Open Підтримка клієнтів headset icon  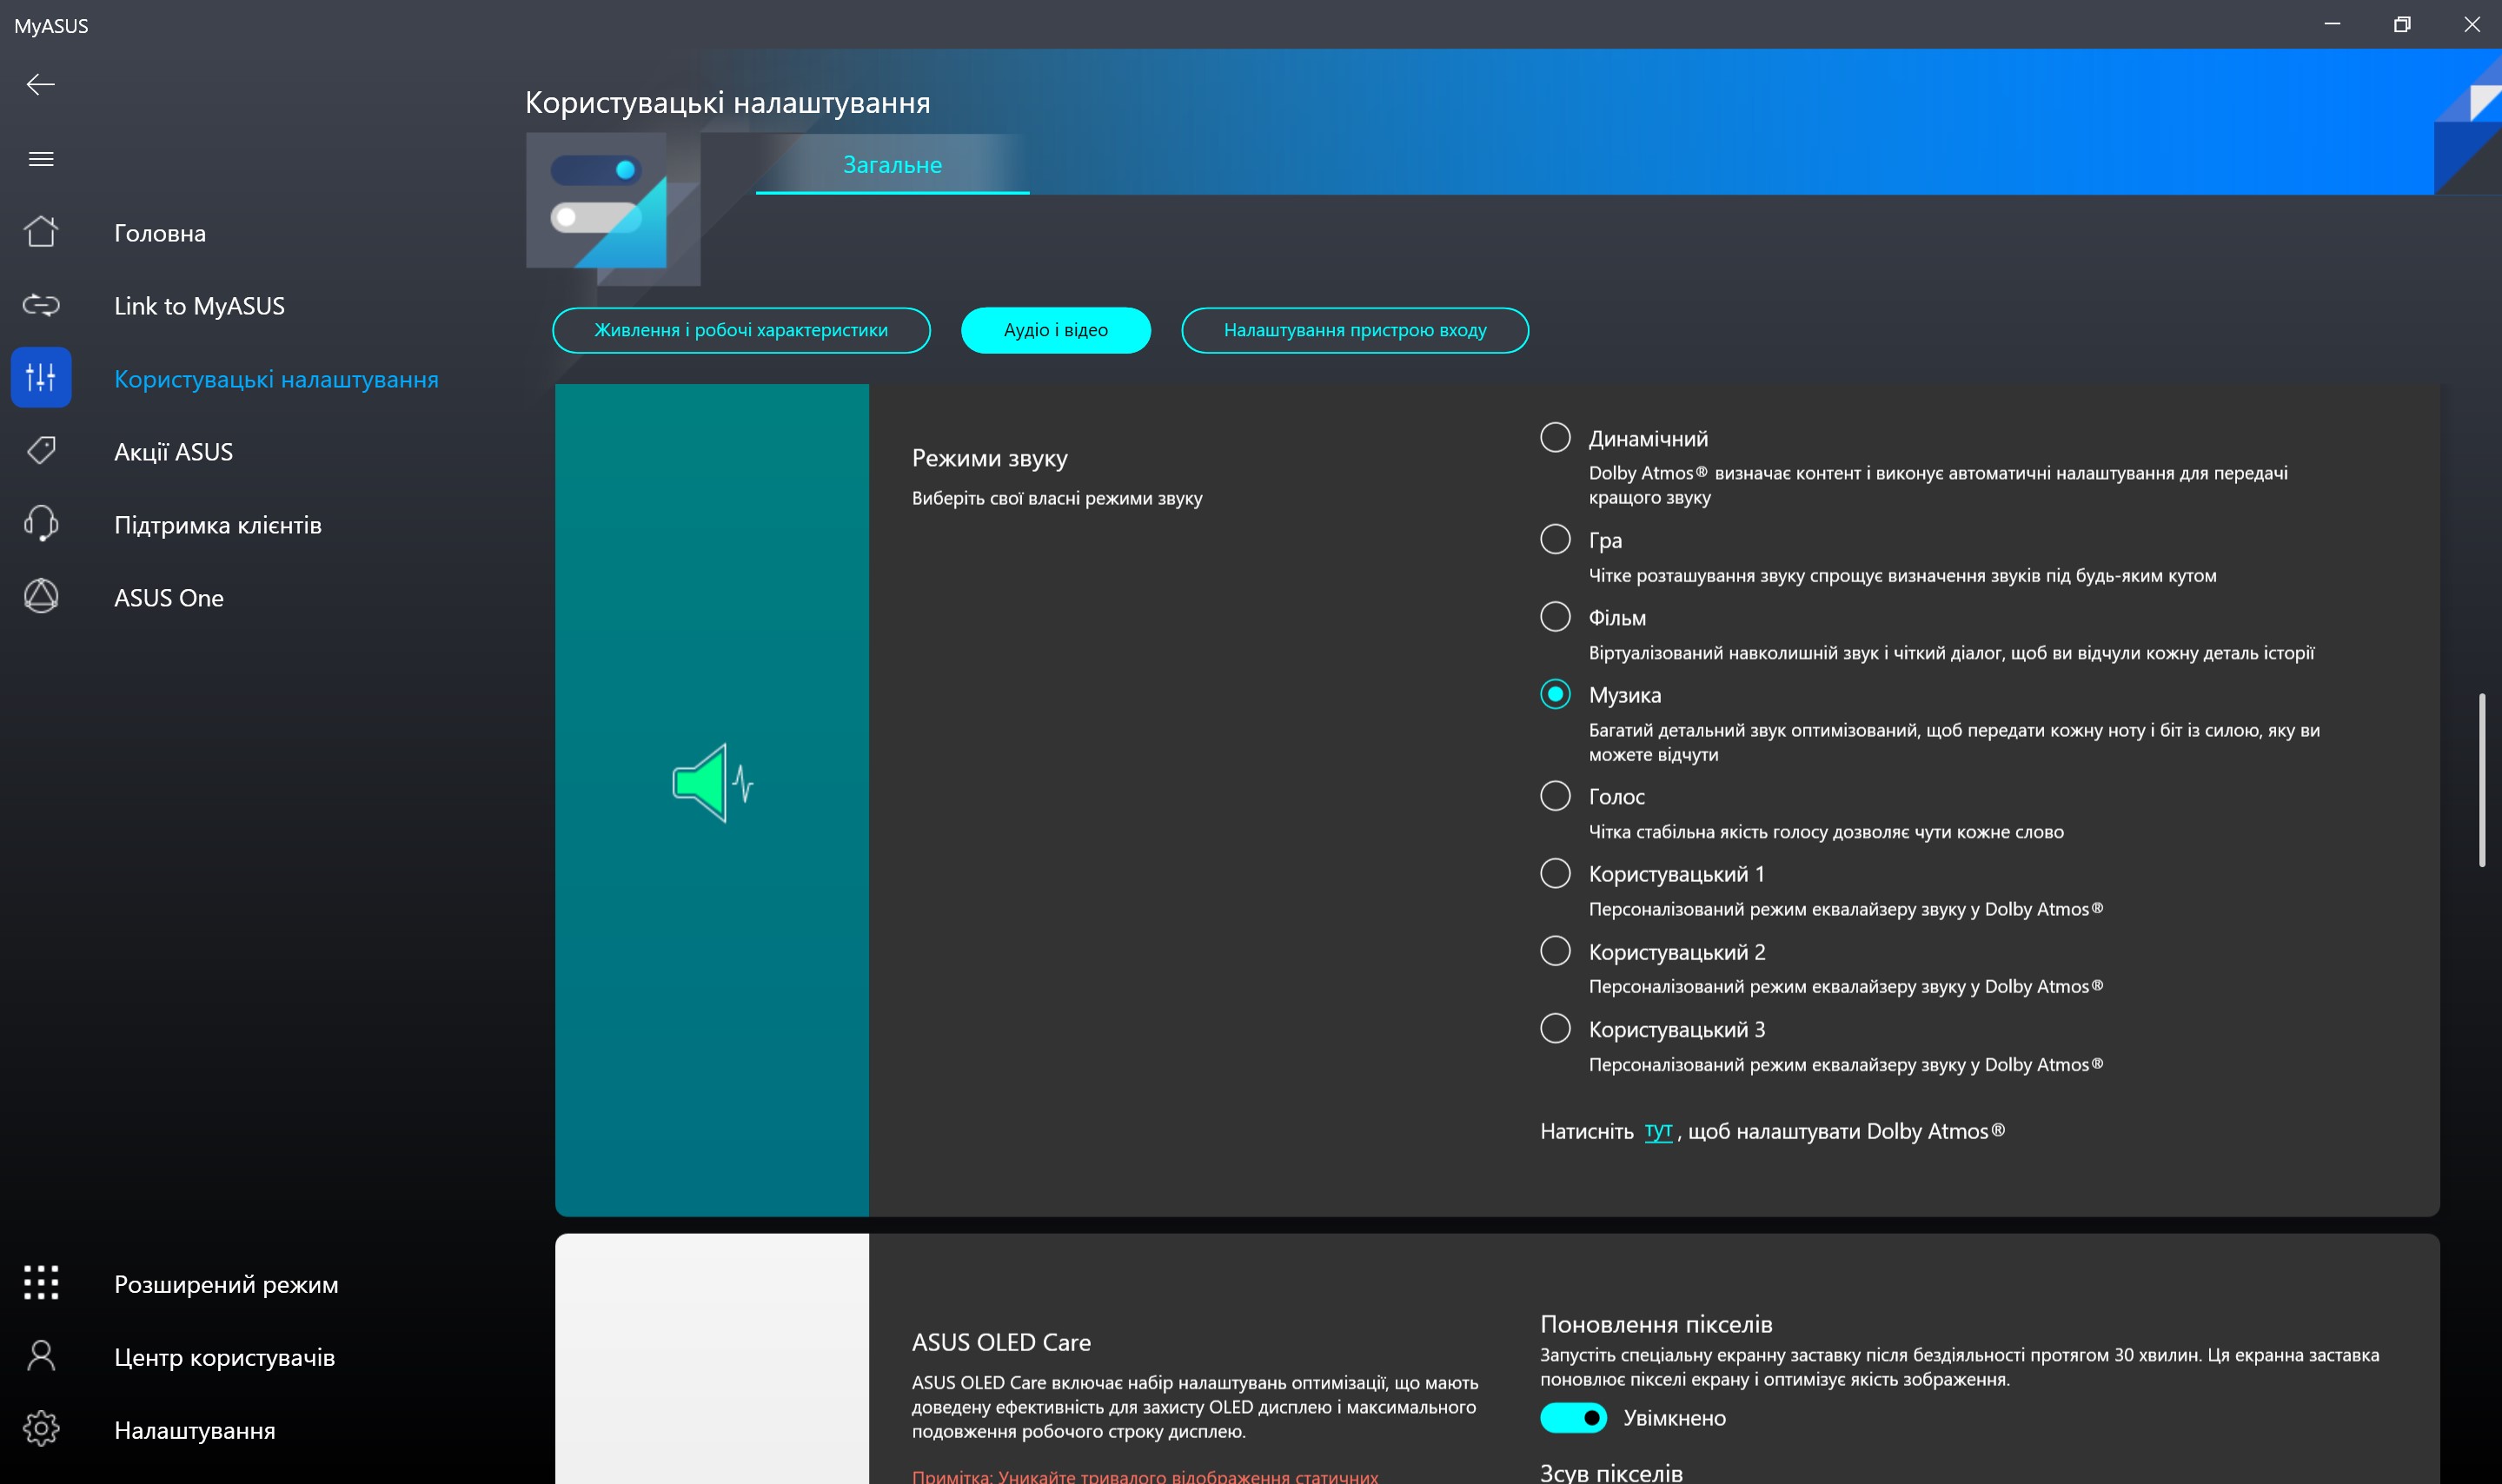[x=41, y=524]
